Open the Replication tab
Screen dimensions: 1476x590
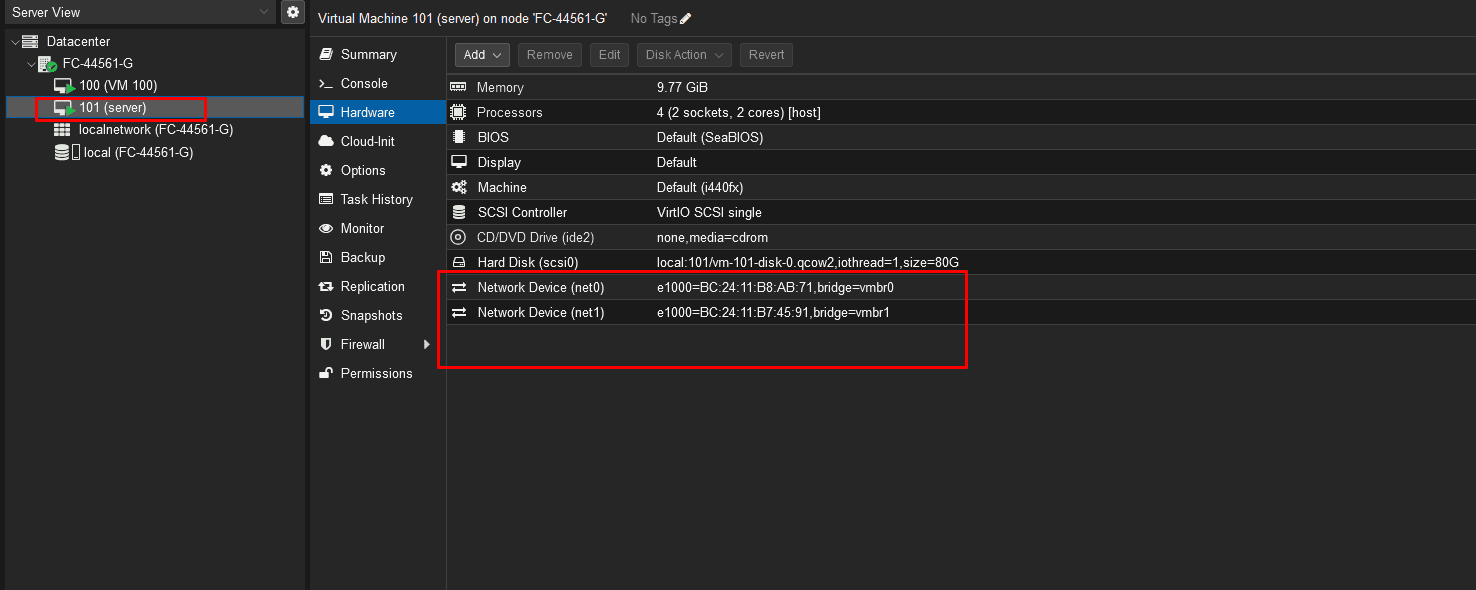[377, 287]
